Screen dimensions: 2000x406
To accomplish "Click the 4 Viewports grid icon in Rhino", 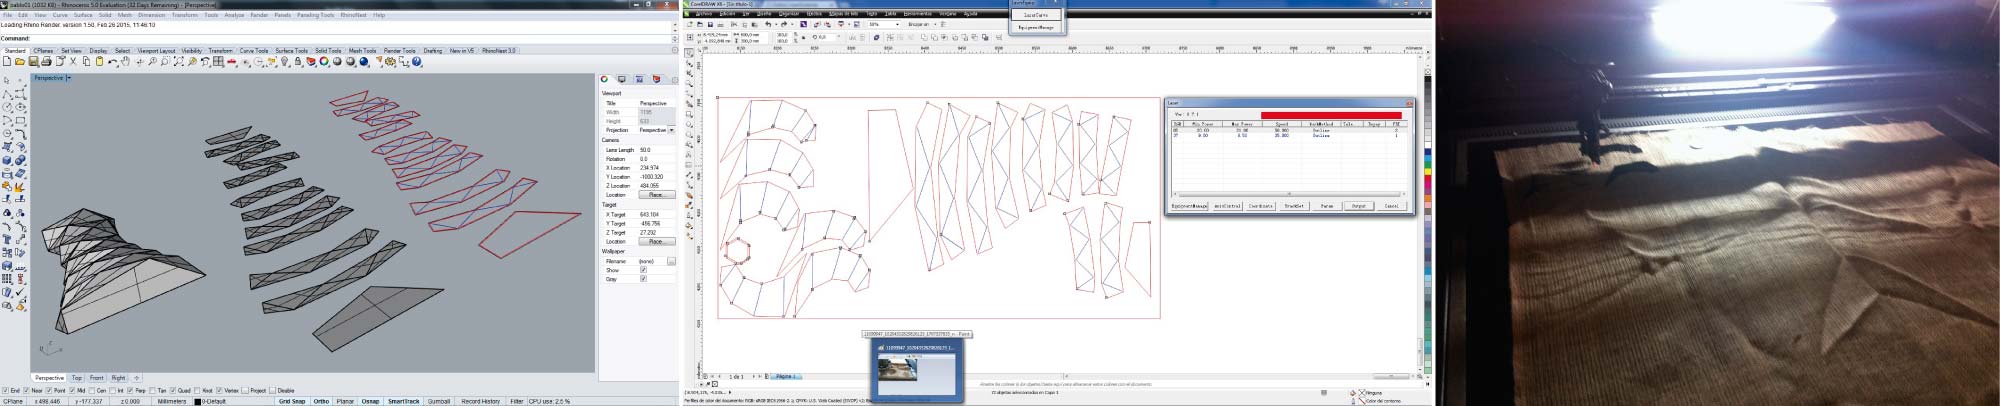I will pyautogui.click(x=218, y=61).
